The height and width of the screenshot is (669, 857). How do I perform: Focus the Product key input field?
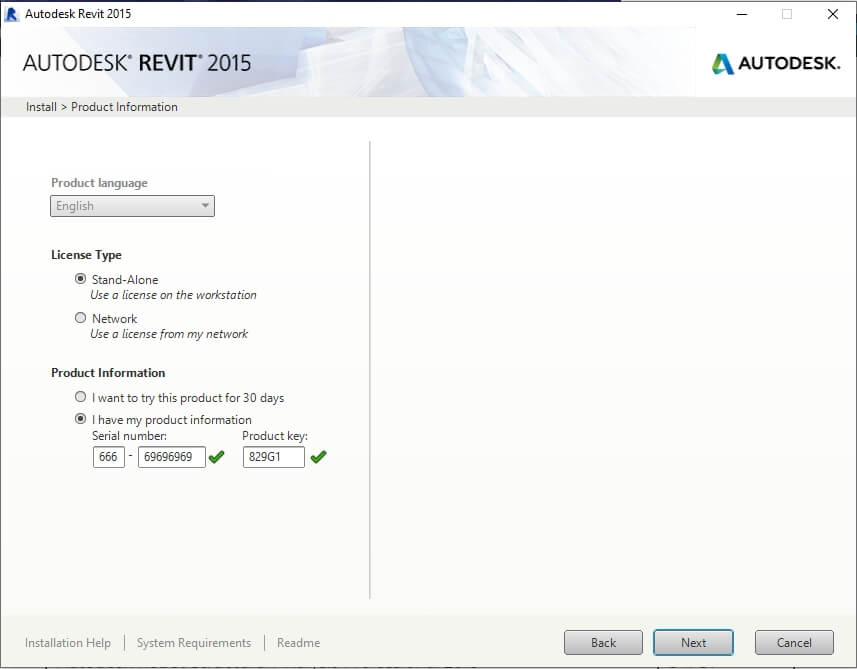[x=273, y=457]
